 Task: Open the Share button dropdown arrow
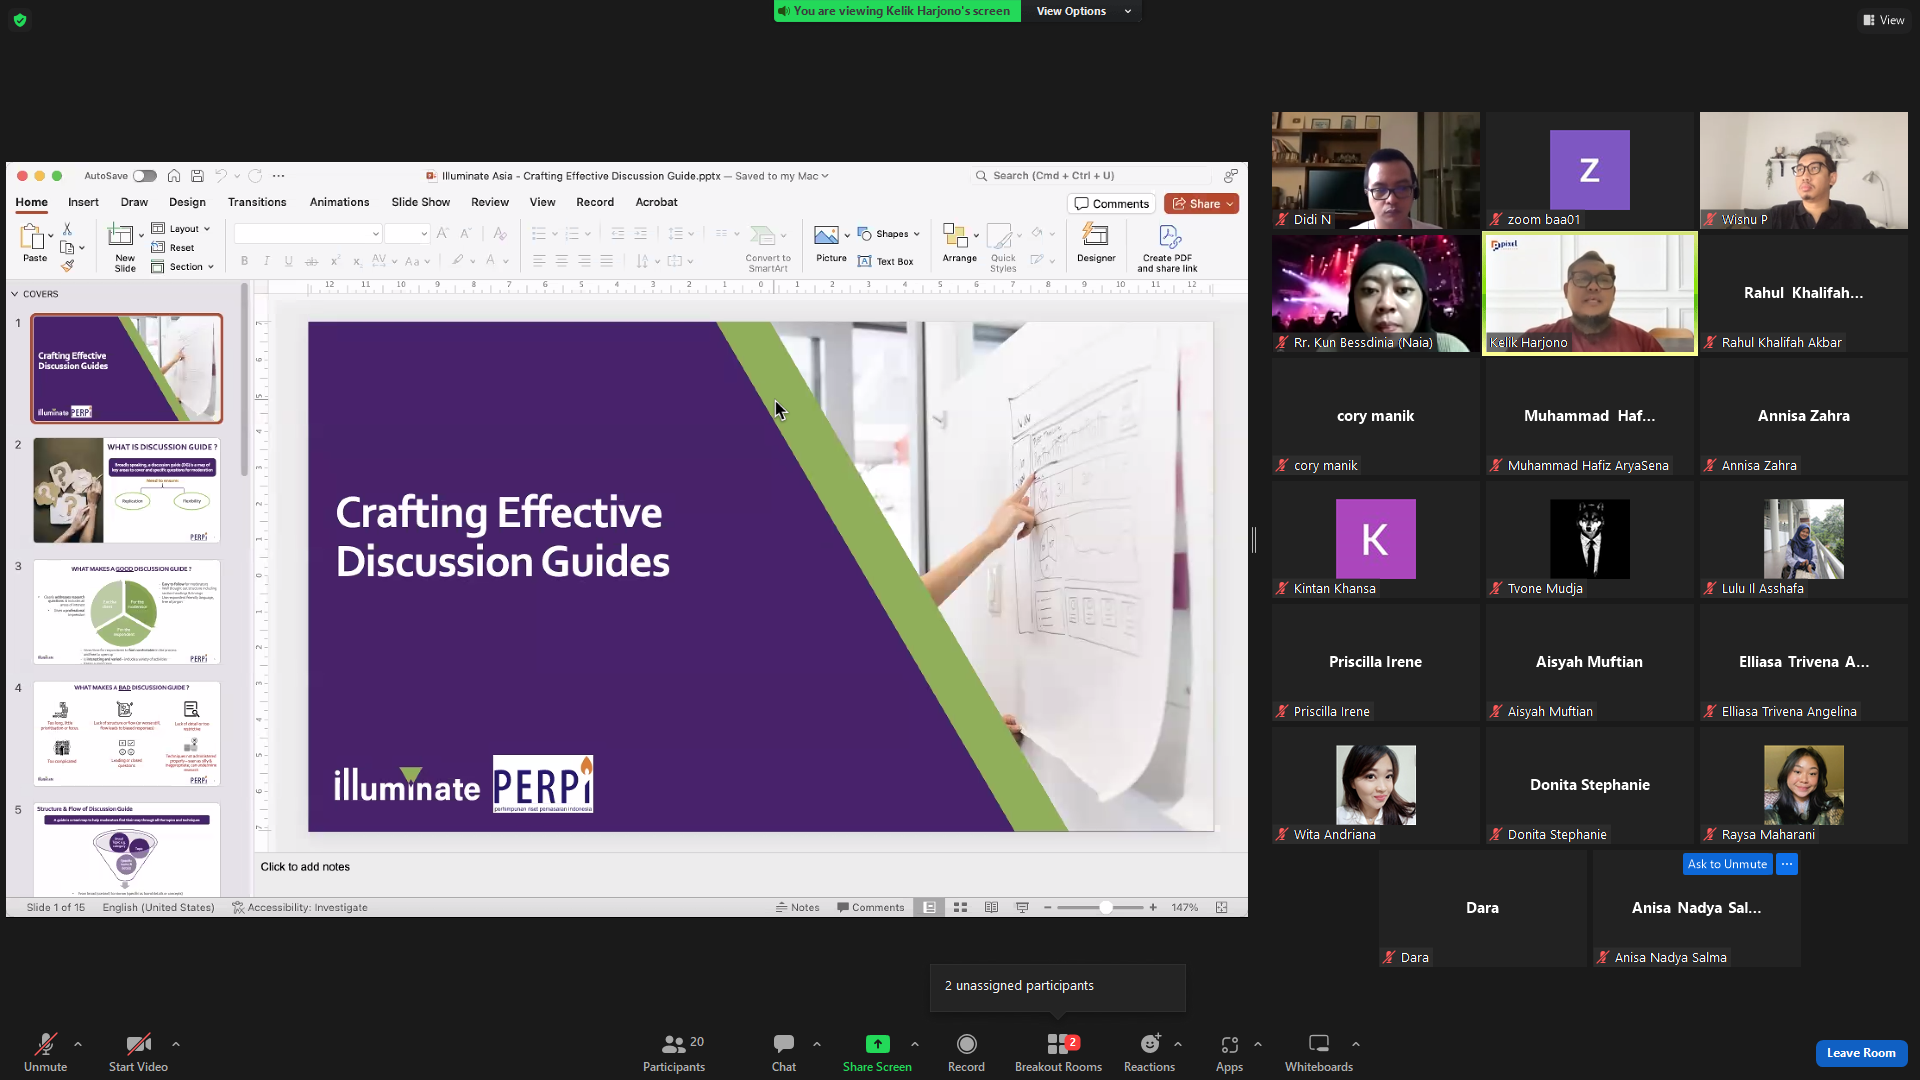pyautogui.click(x=1230, y=204)
